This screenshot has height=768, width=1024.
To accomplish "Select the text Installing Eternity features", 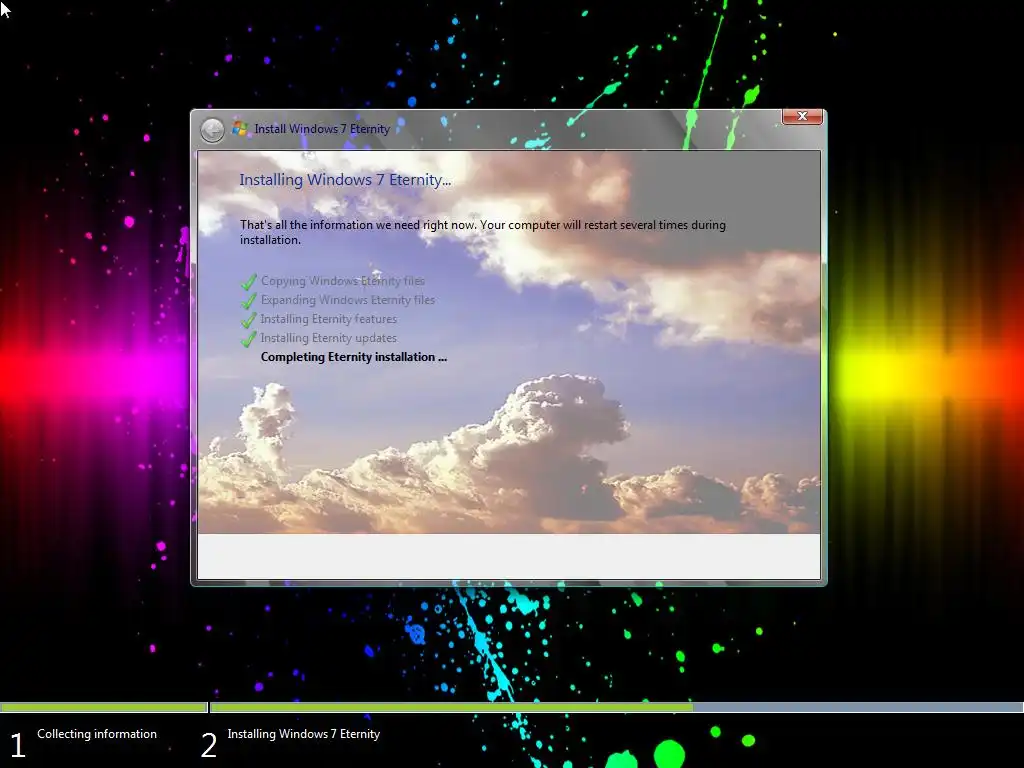I will pos(328,319).
